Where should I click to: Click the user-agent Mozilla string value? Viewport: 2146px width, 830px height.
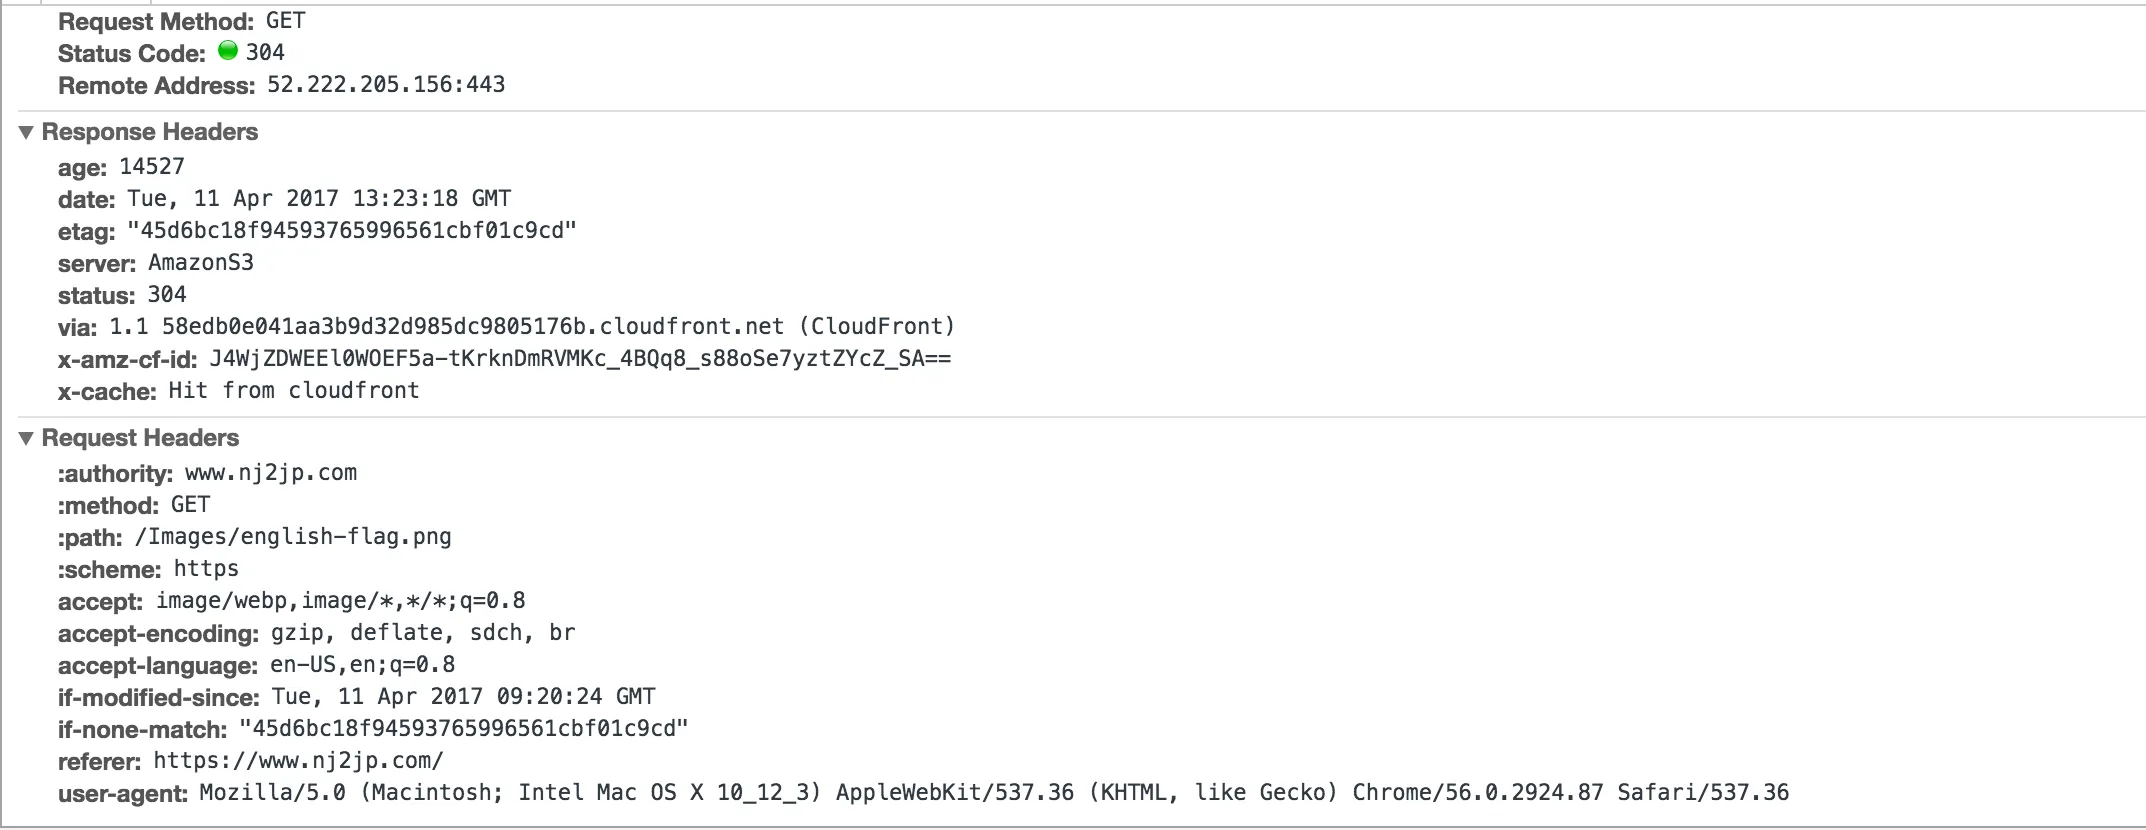pyautogui.click(x=994, y=793)
